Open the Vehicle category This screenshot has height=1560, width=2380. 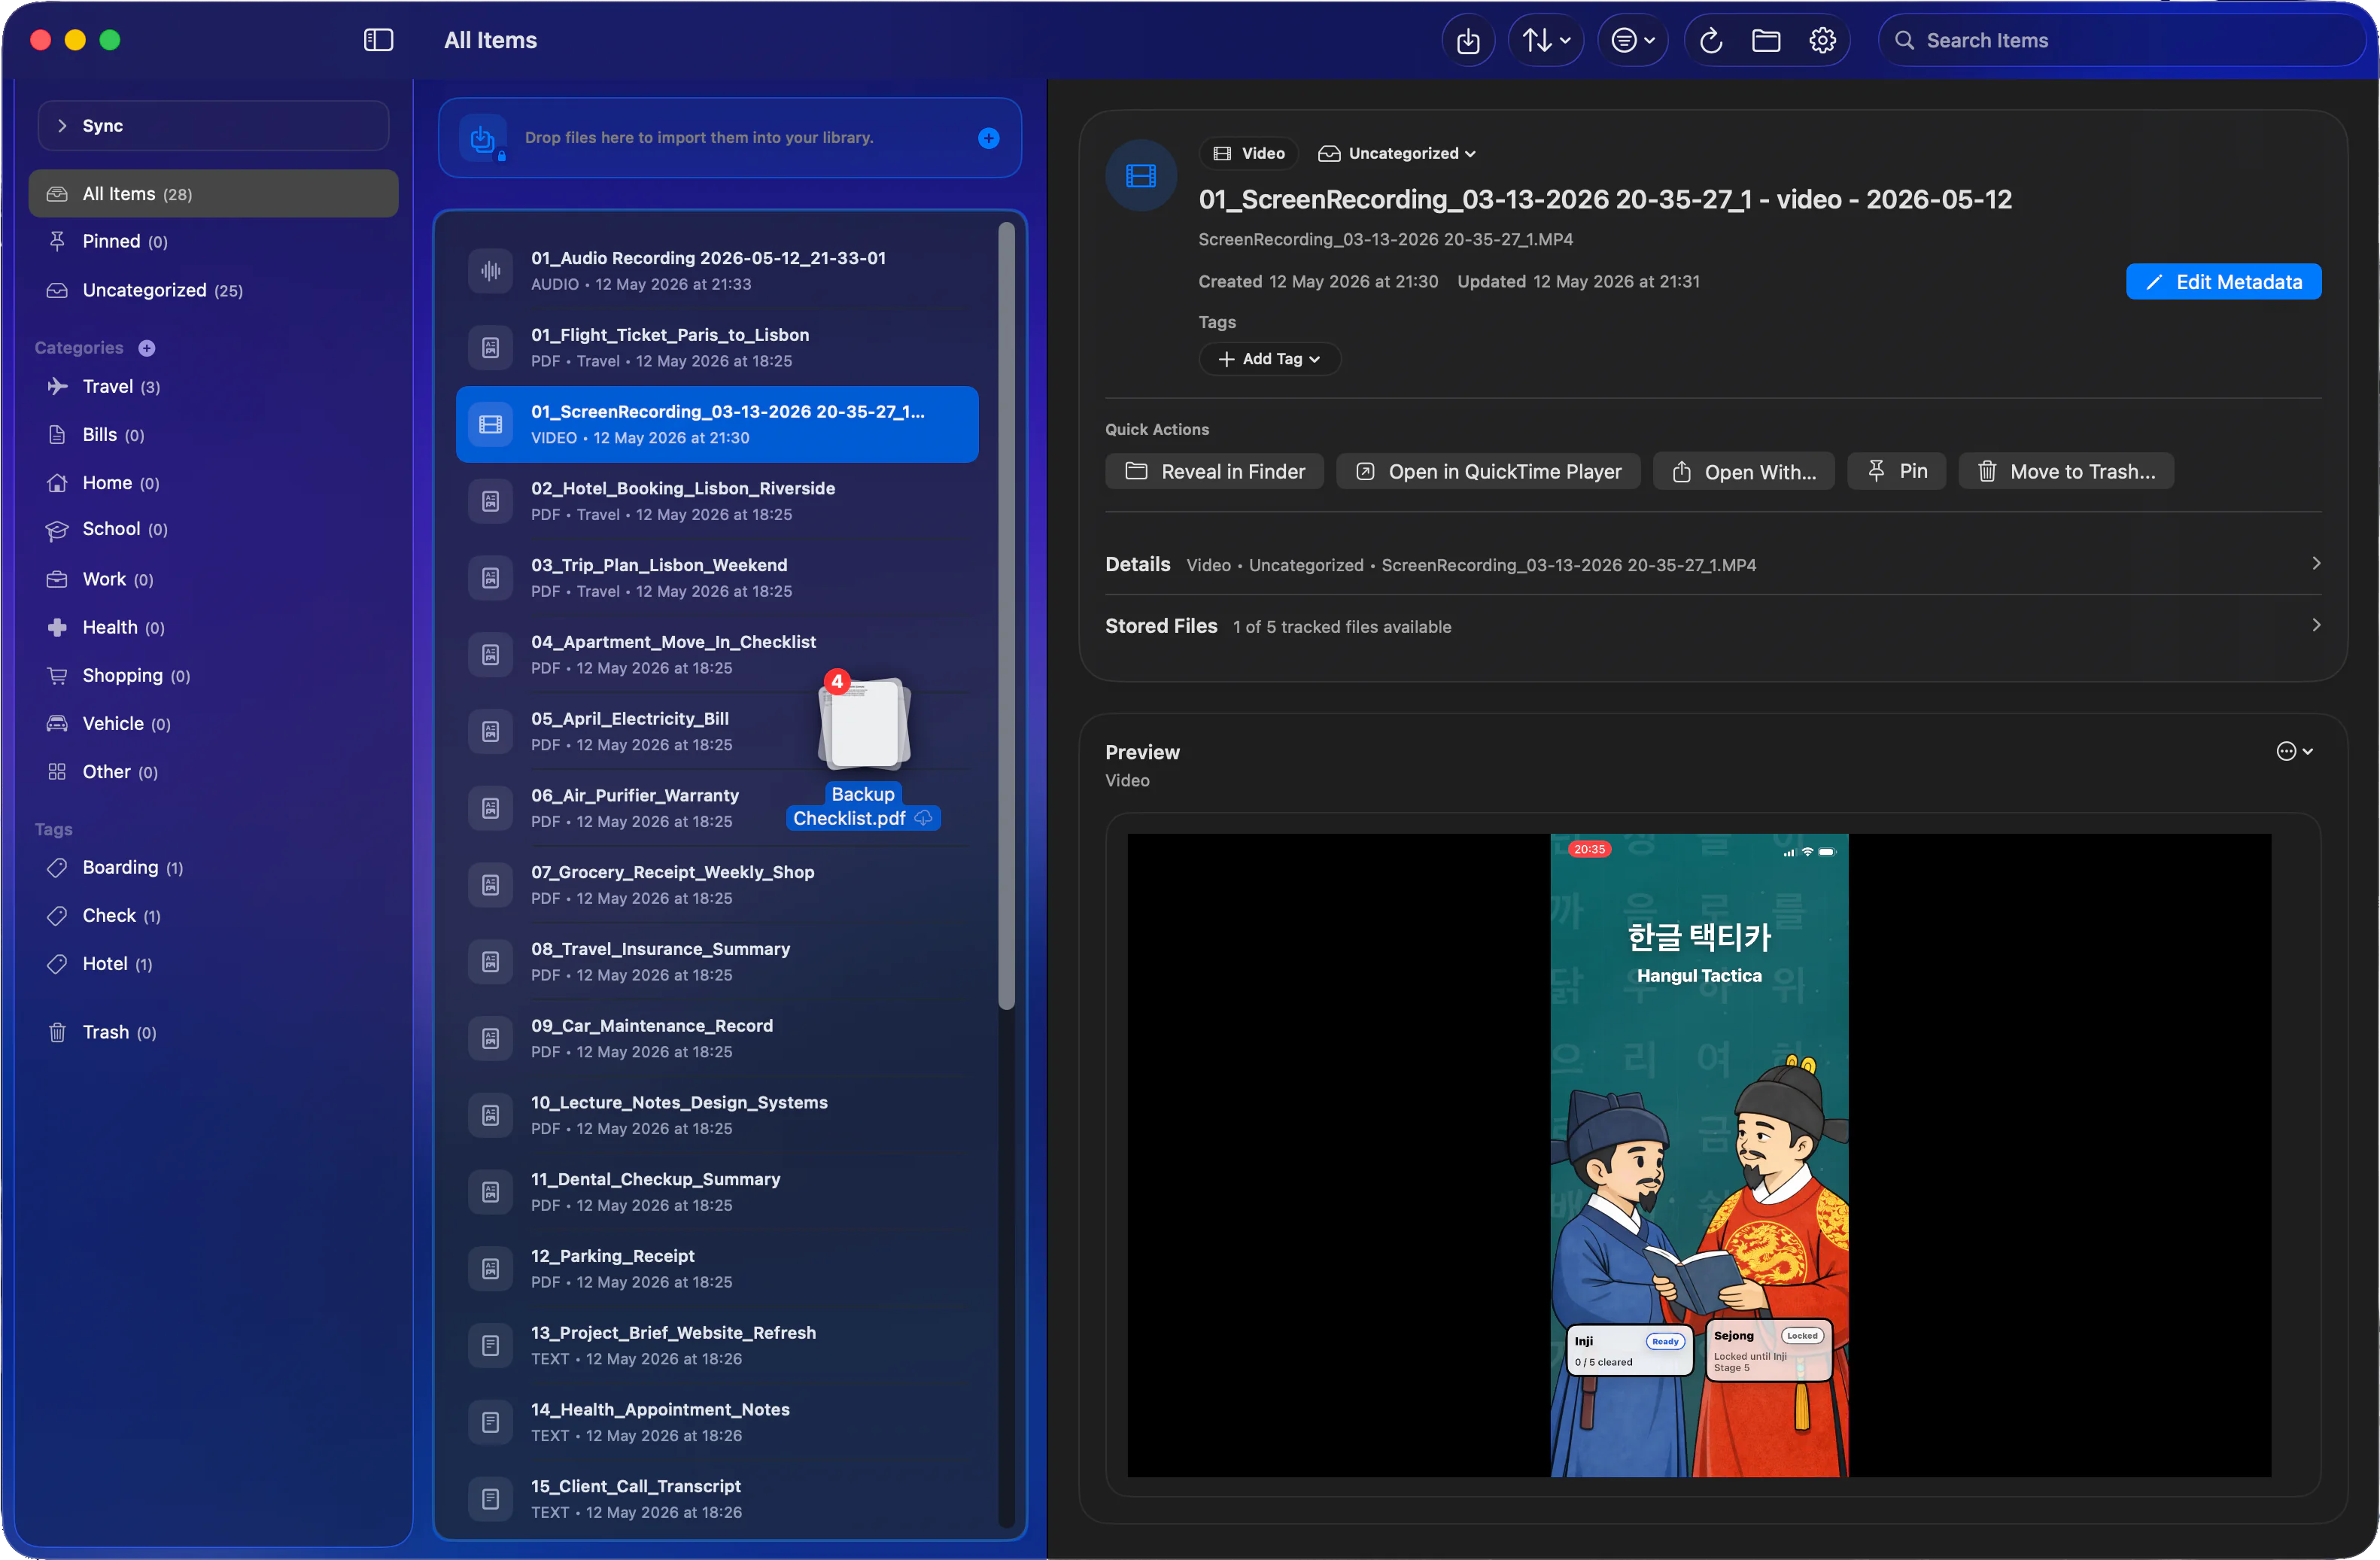(x=213, y=723)
